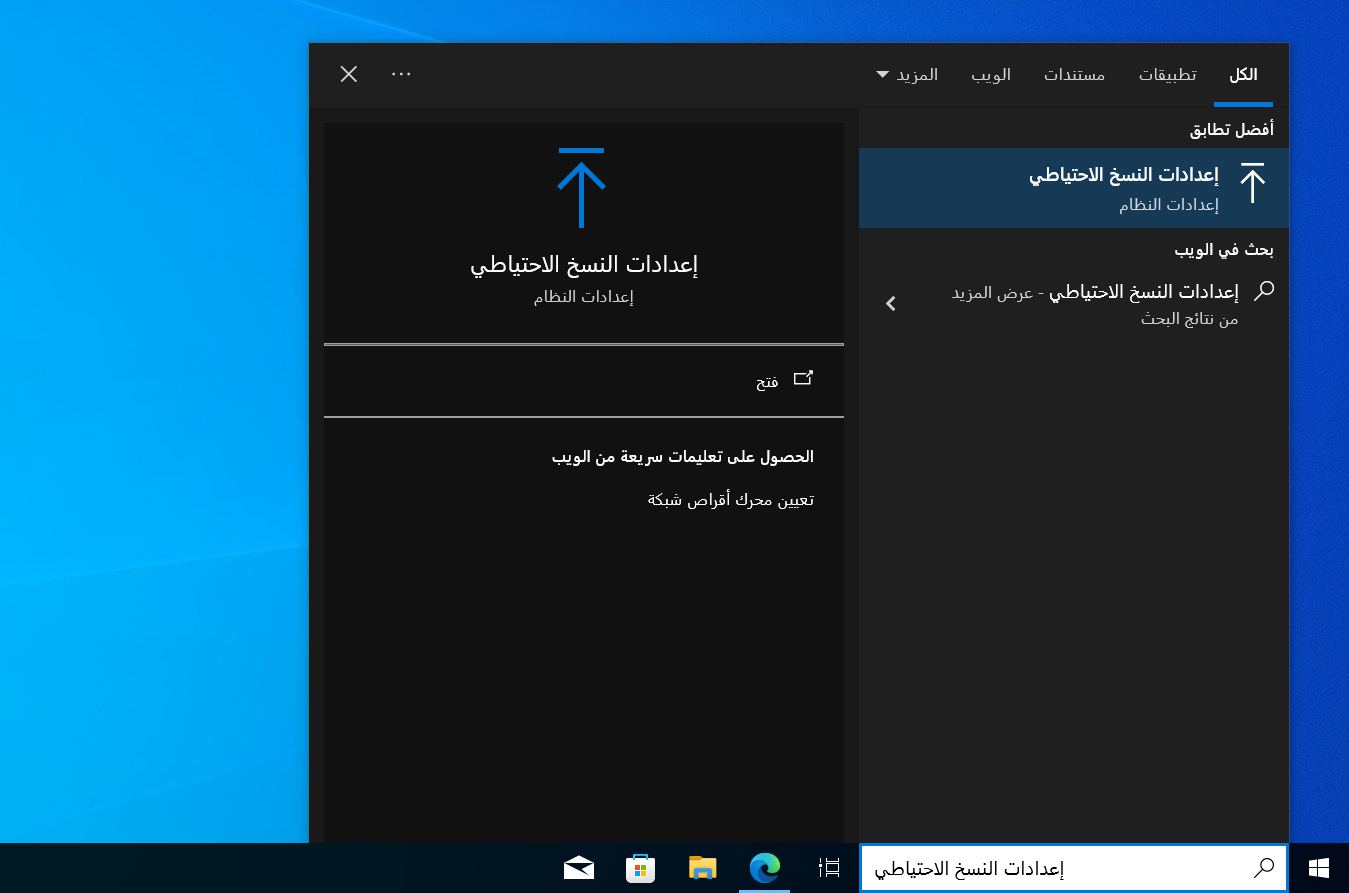Click the أفضل تطابق heading
The image size is (1349, 893).
pyautogui.click(x=1231, y=129)
